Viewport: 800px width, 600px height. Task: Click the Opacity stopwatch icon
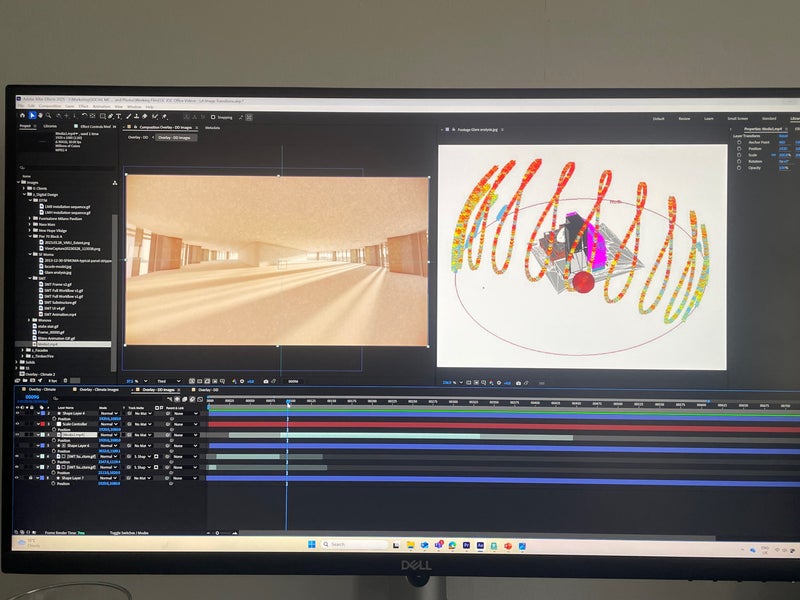coord(739,167)
